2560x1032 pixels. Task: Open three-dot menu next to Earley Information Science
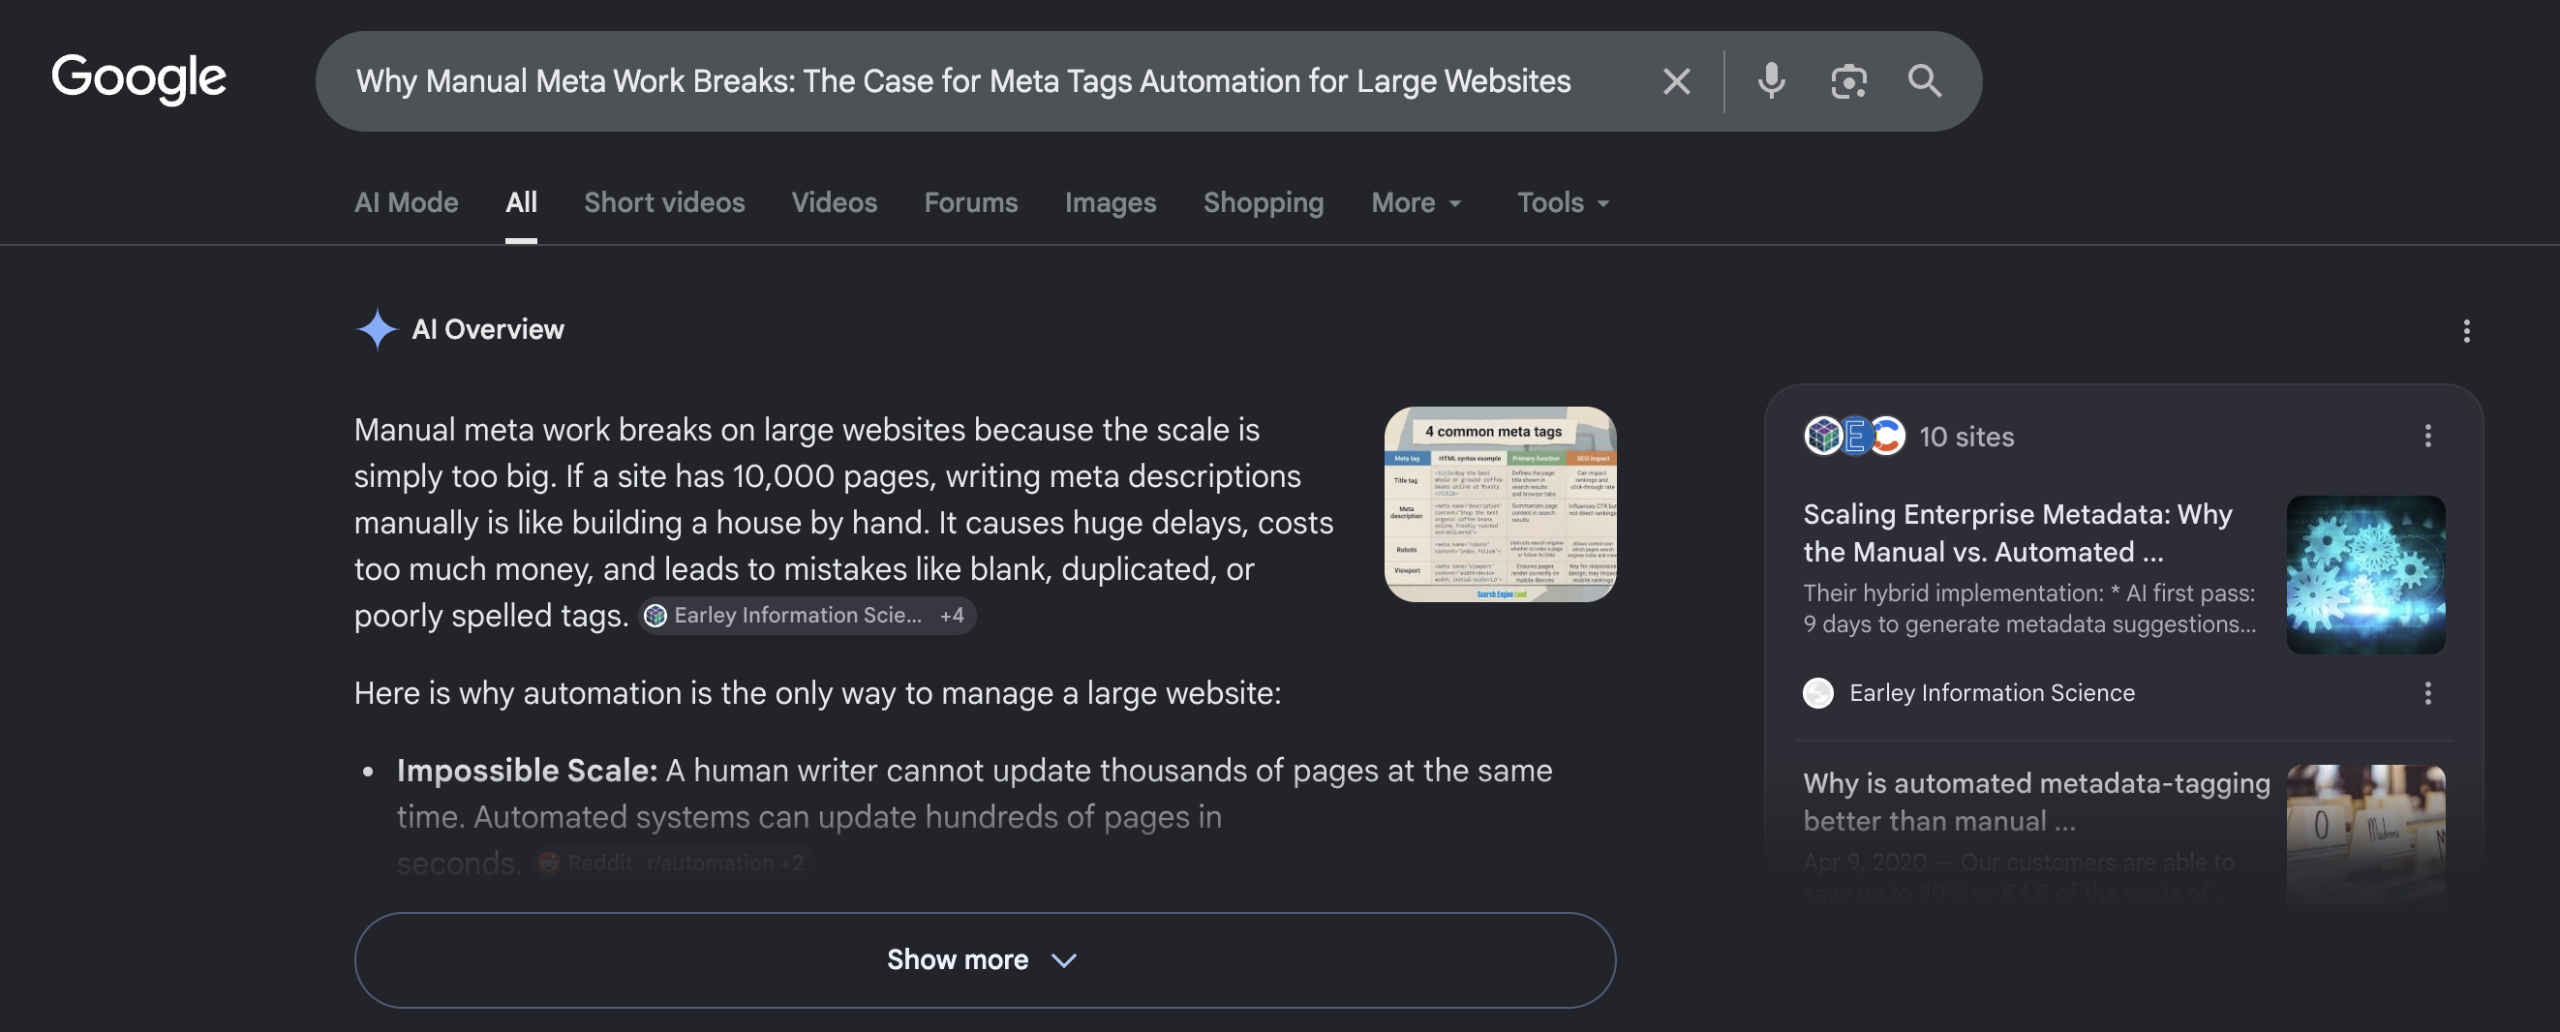tap(2427, 693)
